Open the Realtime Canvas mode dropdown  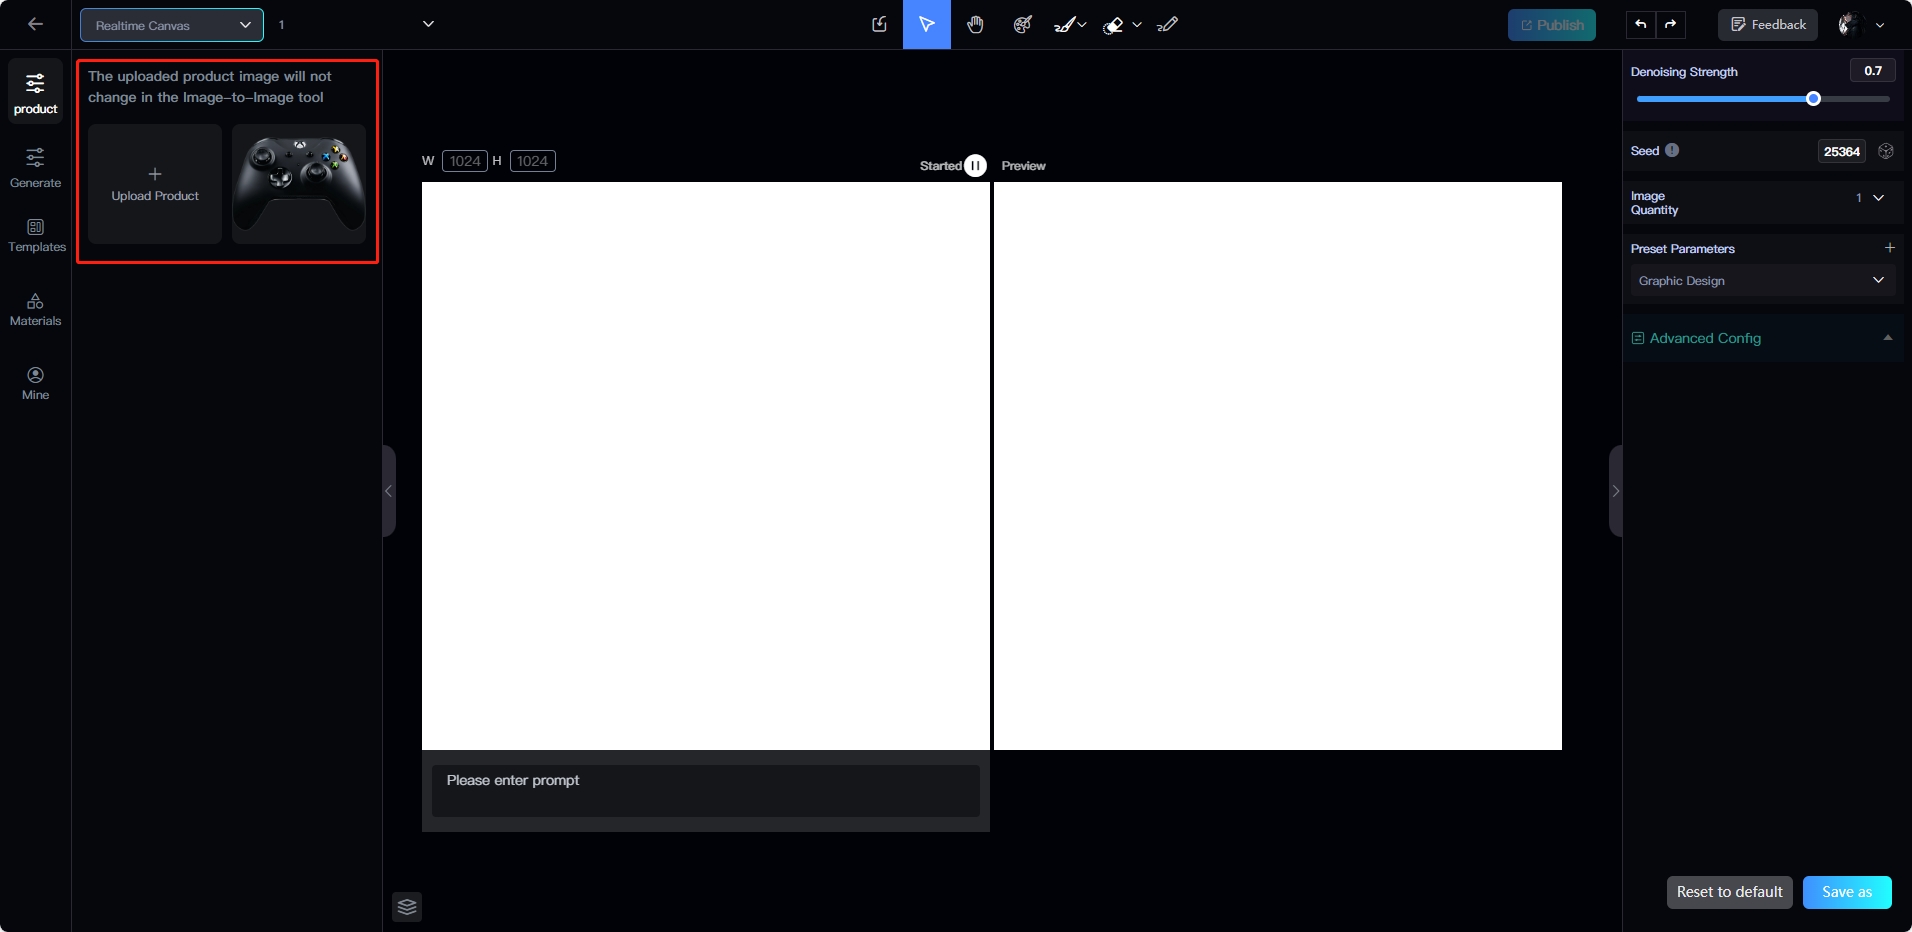coord(172,25)
